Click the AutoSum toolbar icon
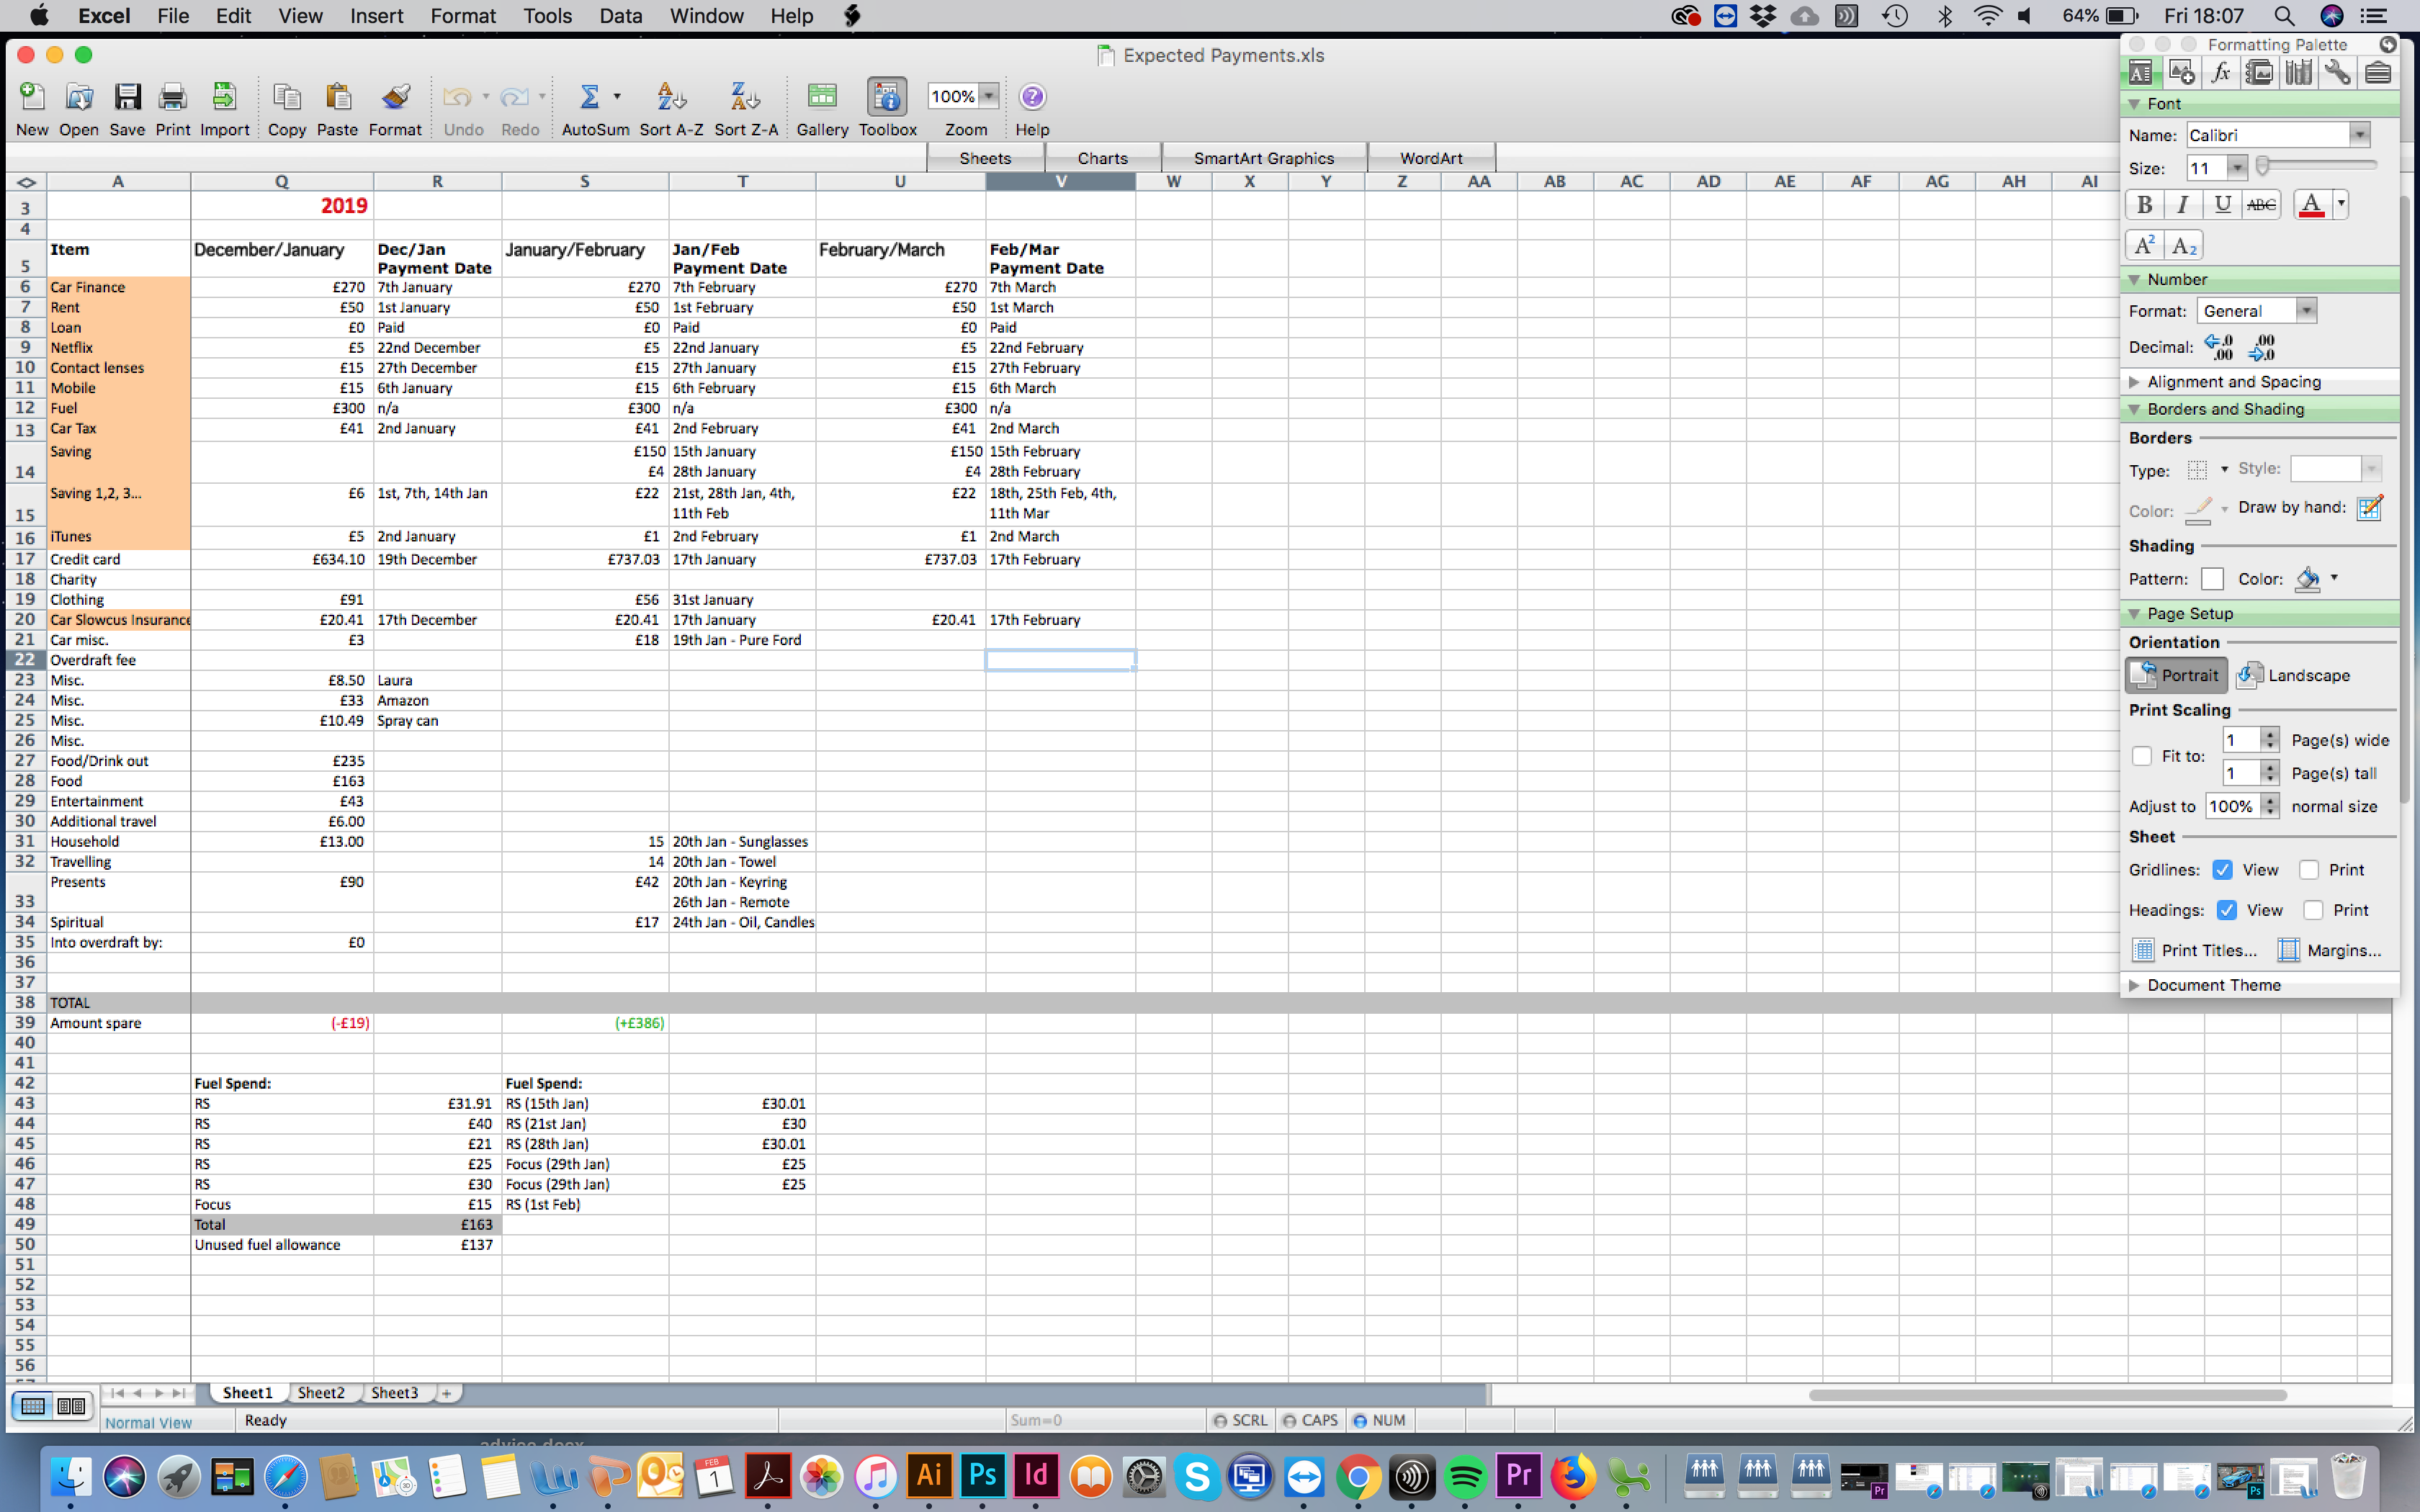Viewport: 2420px width, 1512px height. point(589,97)
